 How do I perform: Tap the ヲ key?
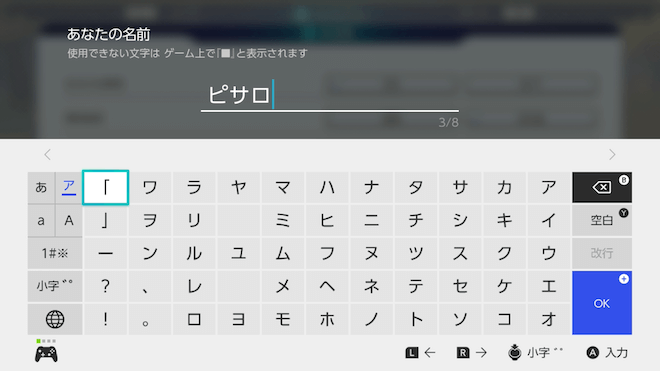point(150,220)
